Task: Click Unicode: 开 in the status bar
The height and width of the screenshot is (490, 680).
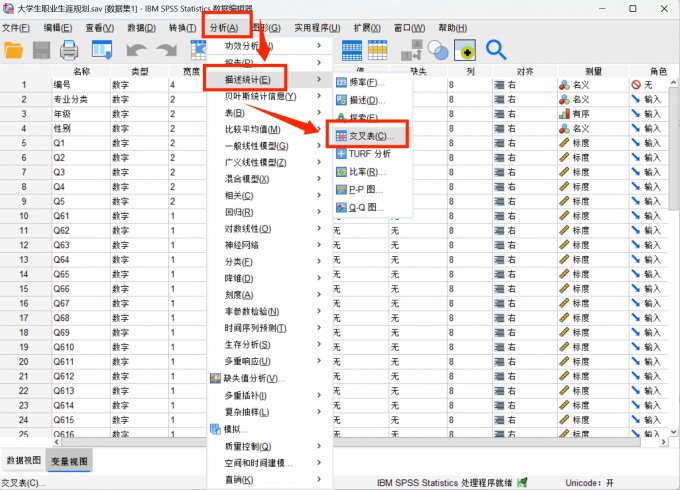Action: (589, 483)
